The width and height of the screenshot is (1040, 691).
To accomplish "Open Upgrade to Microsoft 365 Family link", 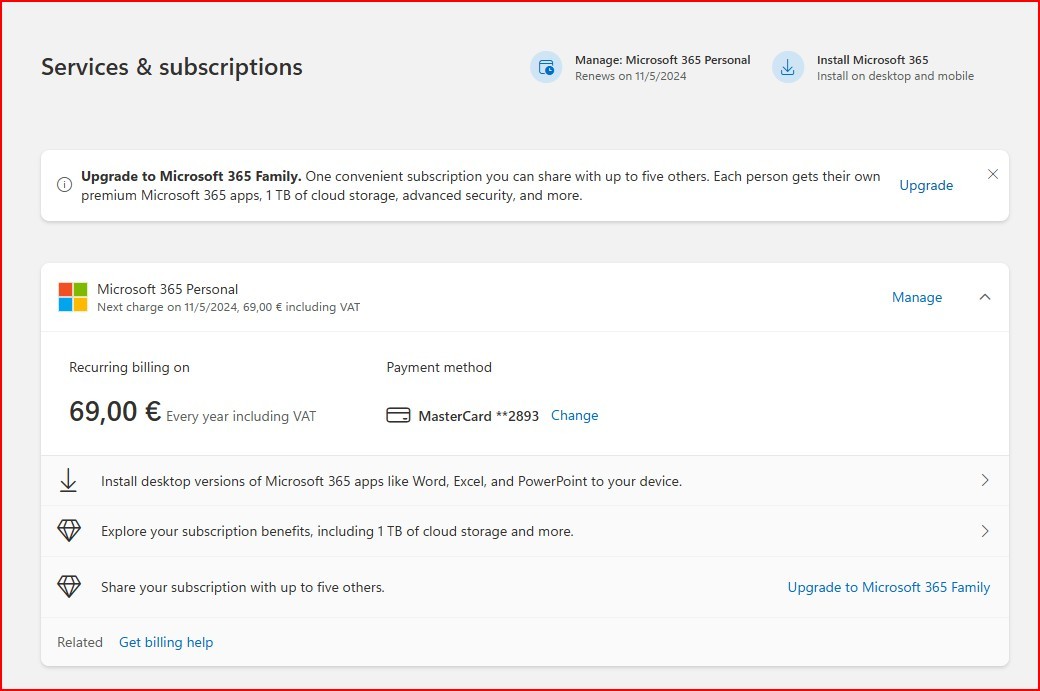I will pyautogui.click(x=888, y=587).
